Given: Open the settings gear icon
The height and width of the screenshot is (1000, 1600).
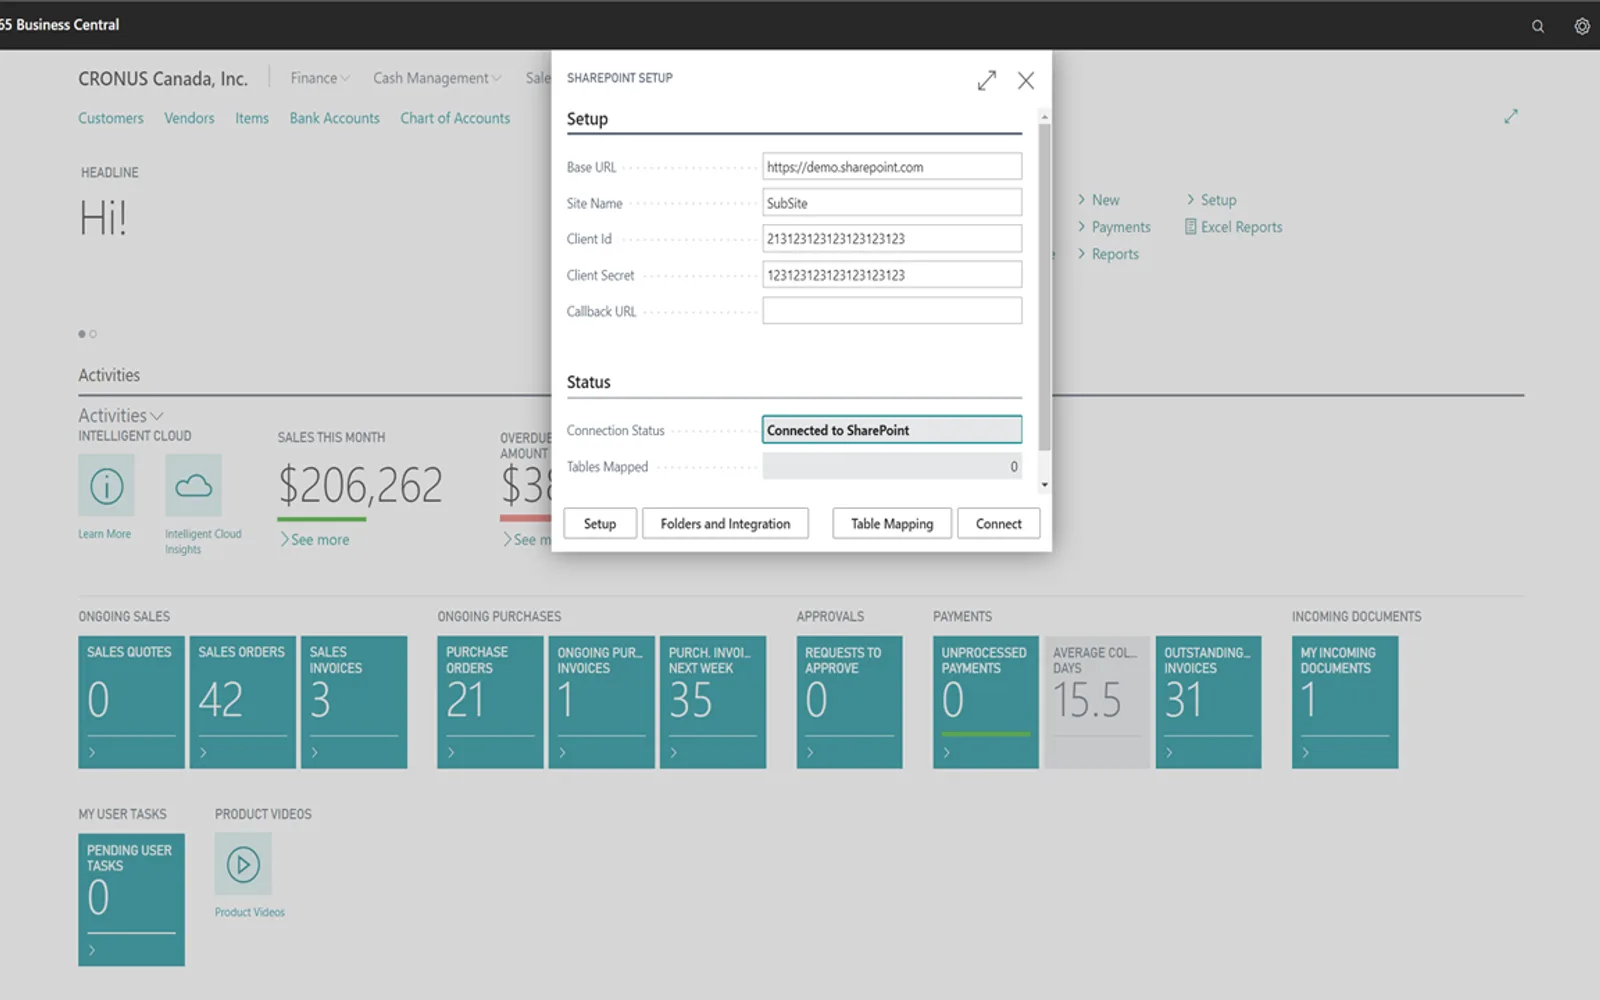Looking at the screenshot, I should (x=1582, y=26).
